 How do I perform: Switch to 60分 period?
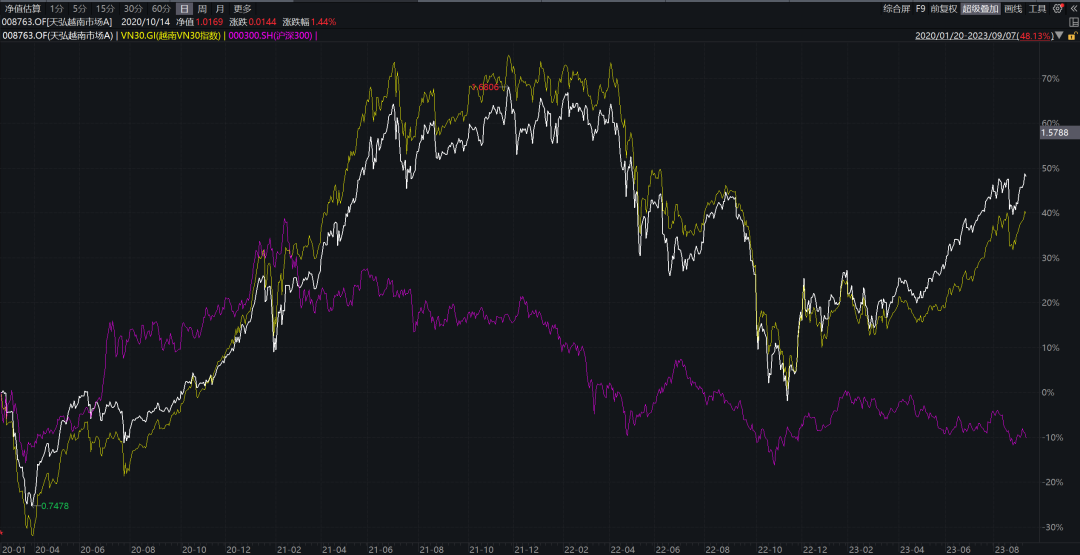click(x=161, y=9)
